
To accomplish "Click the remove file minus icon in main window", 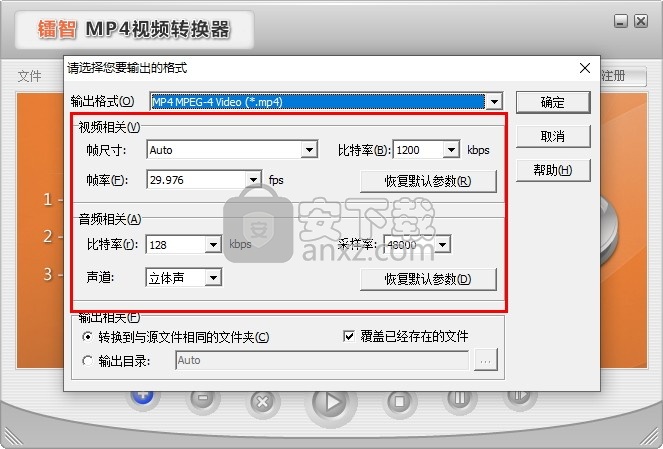I will (203, 399).
